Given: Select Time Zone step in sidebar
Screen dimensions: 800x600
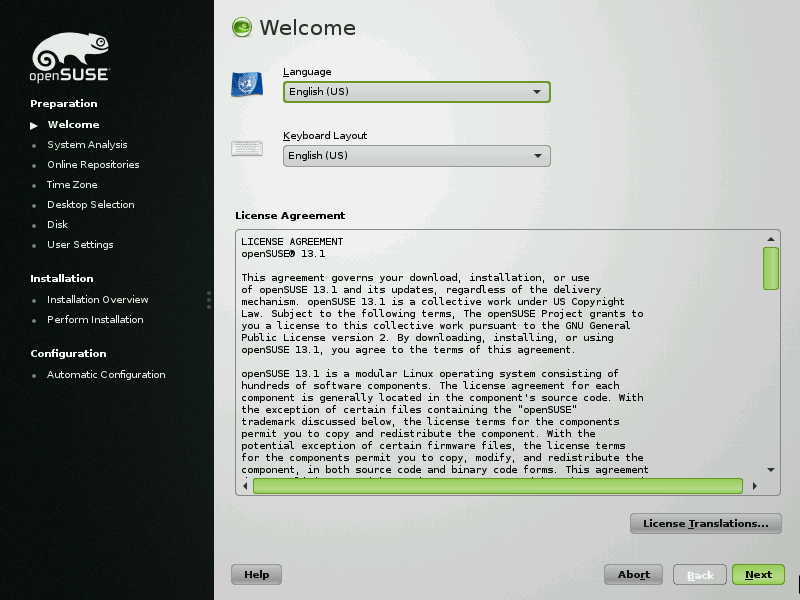Looking at the screenshot, I should 72,185.
